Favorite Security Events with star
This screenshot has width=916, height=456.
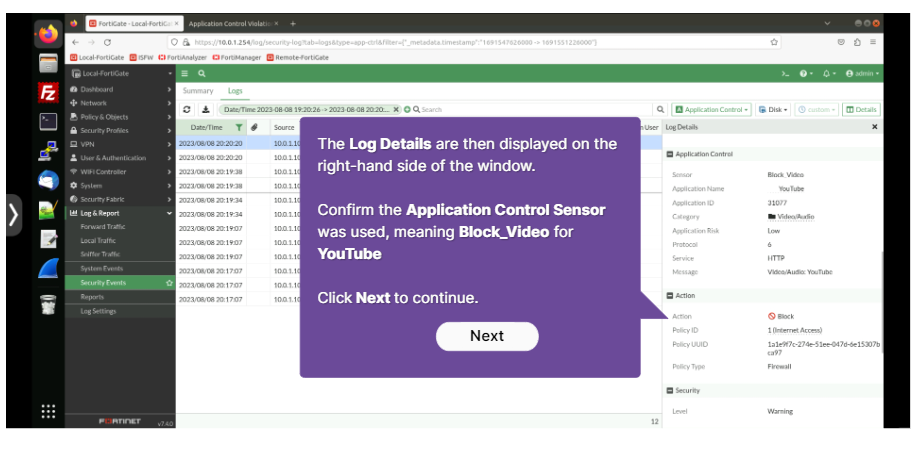[169, 283]
